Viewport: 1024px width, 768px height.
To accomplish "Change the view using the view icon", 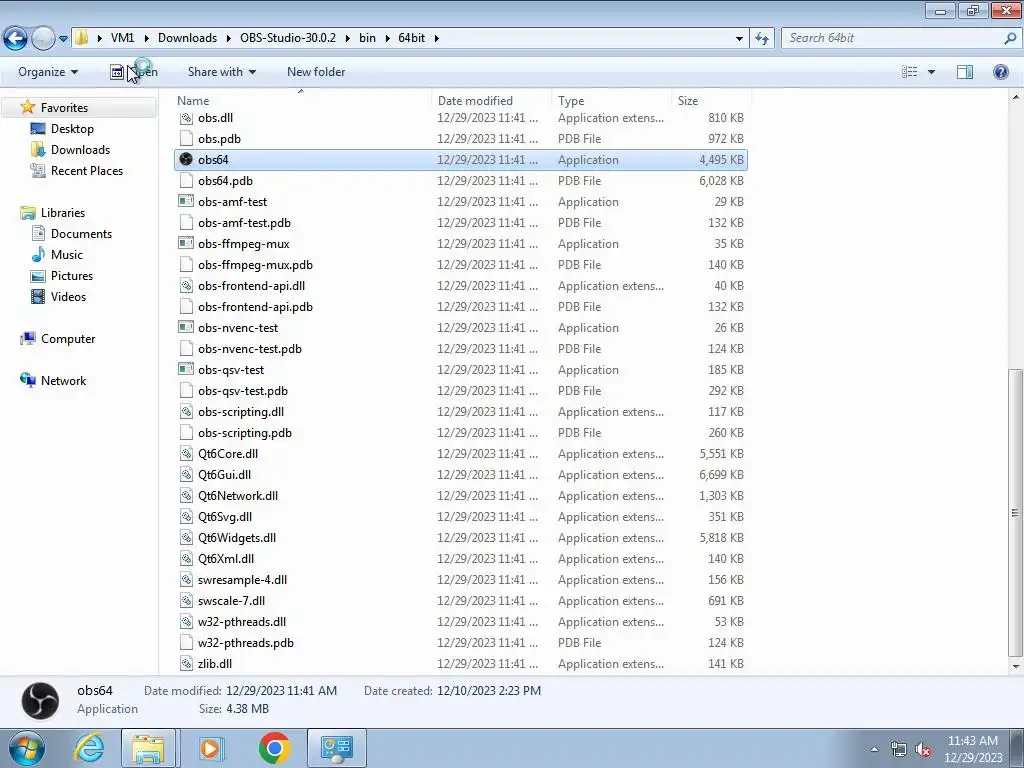I will point(909,72).
